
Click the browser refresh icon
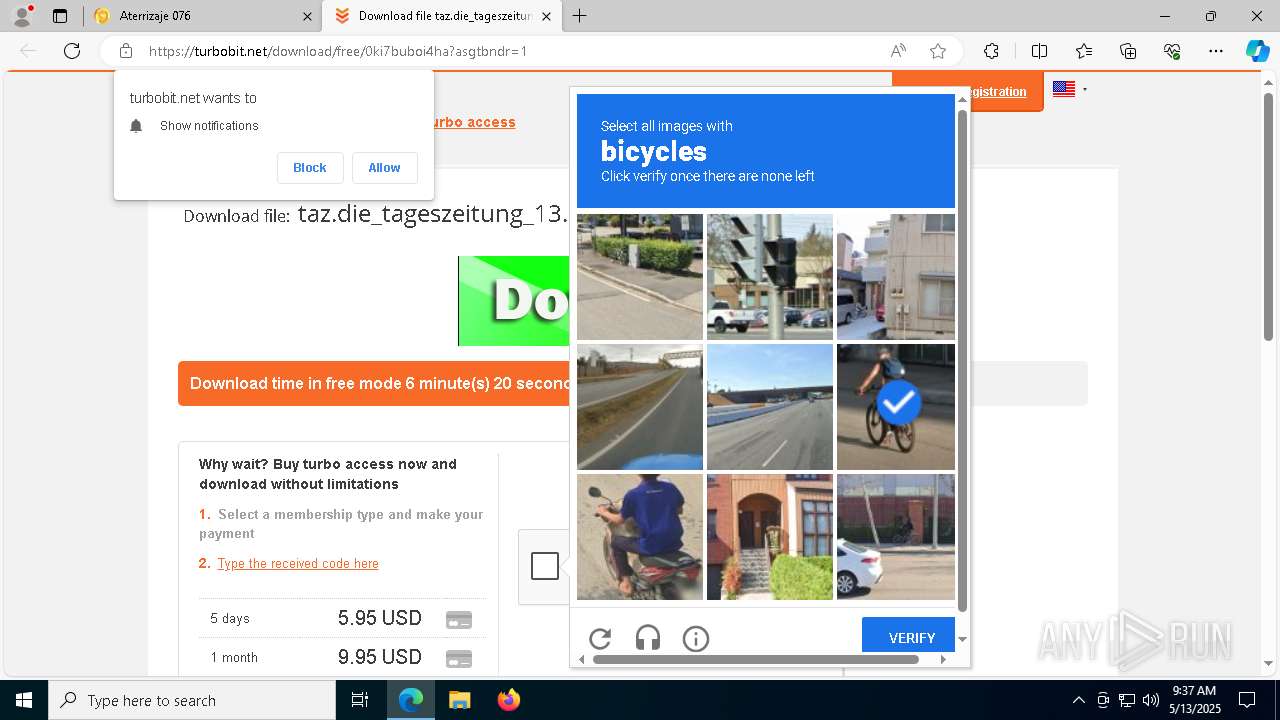click(72, 51)
